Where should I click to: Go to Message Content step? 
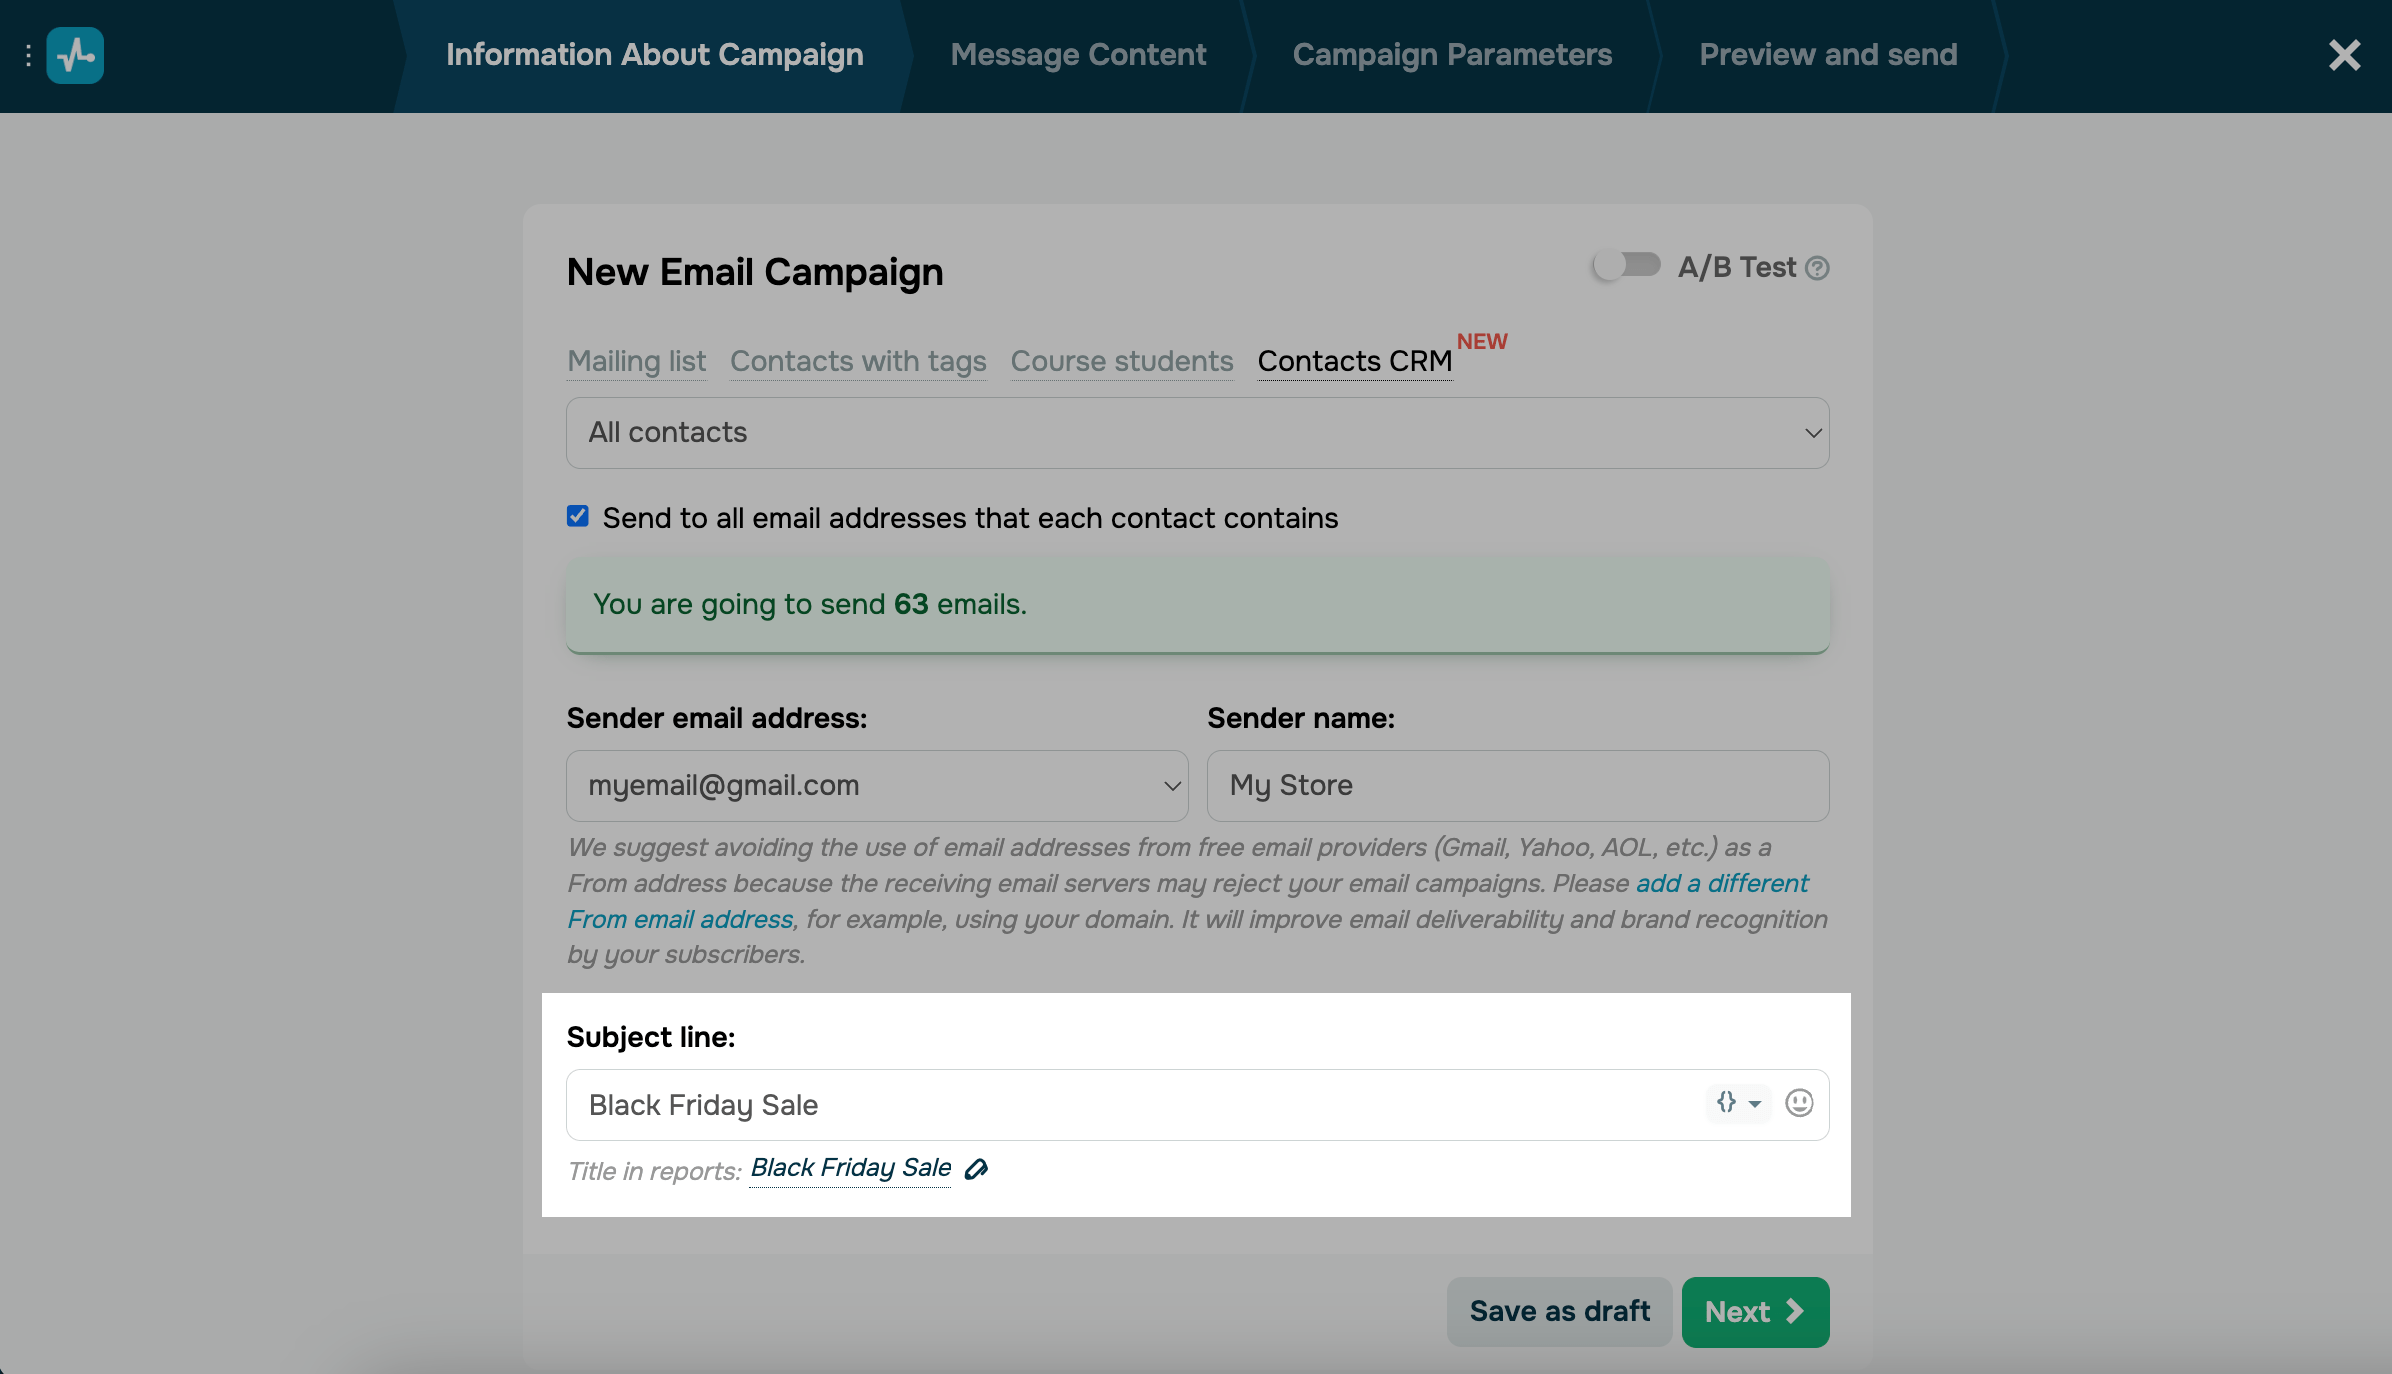pos(1078,55)
